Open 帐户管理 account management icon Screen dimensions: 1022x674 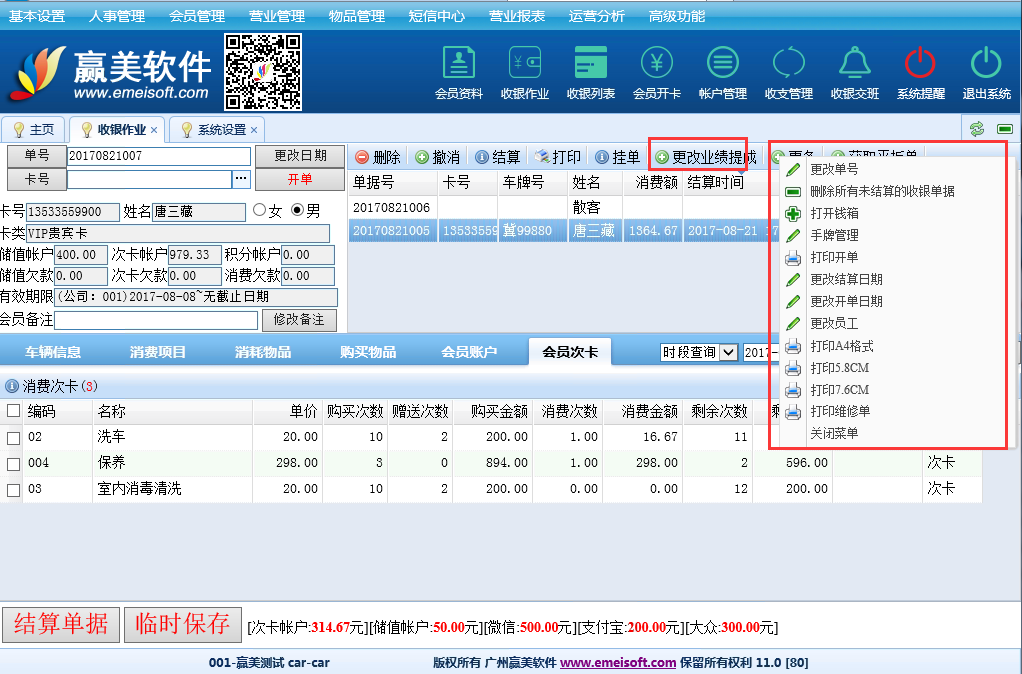pos(722,64)
